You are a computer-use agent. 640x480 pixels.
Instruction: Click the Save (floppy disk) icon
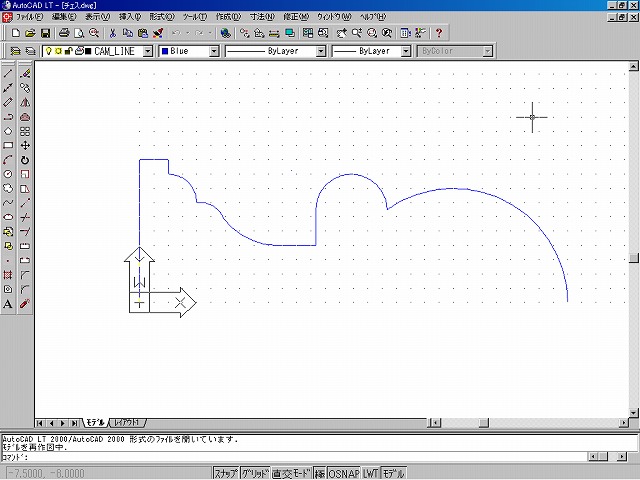(x=45, y=33)
